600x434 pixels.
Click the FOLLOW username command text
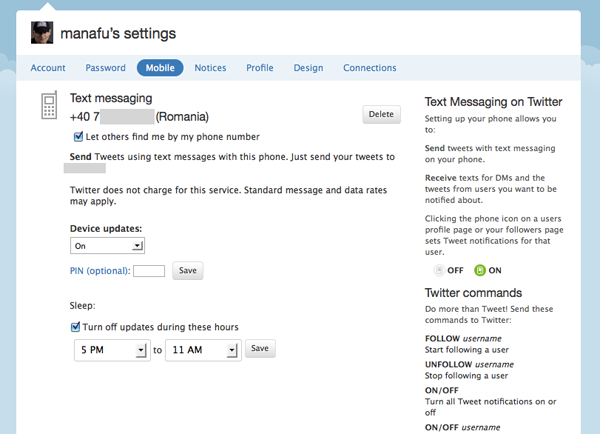pos(463,338)
